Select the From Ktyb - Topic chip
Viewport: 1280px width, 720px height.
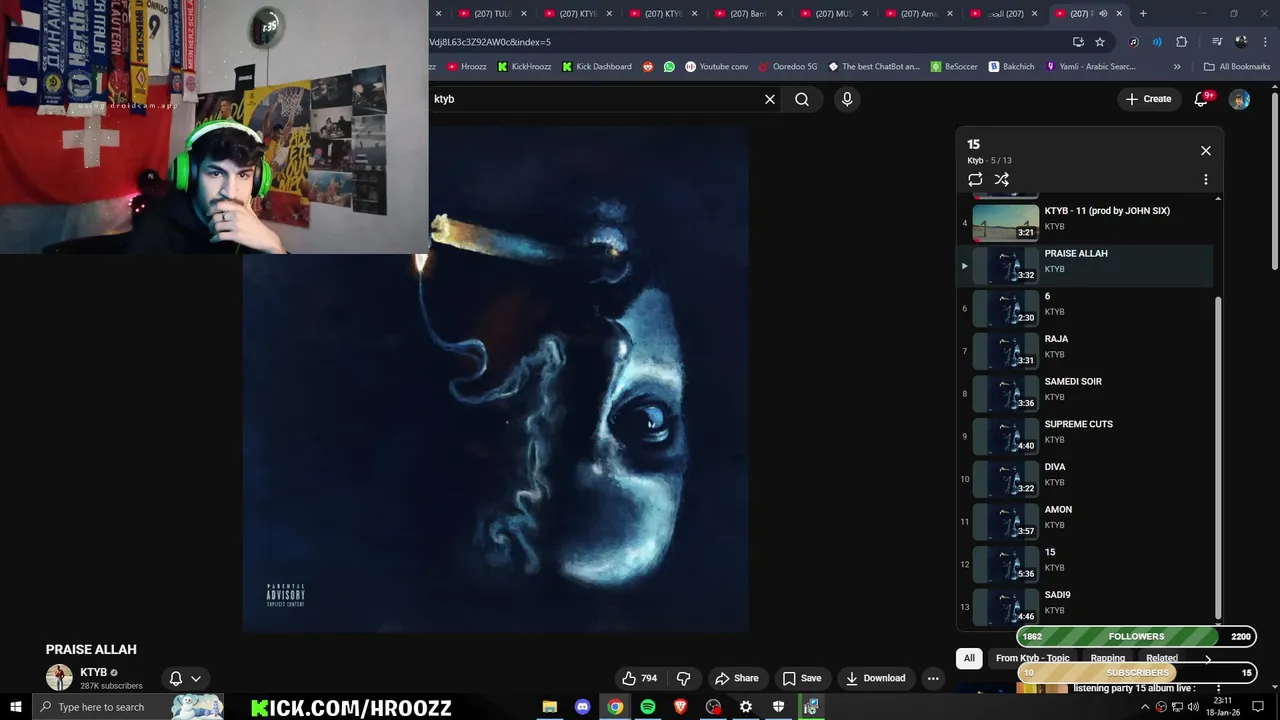coord(1032,658)
